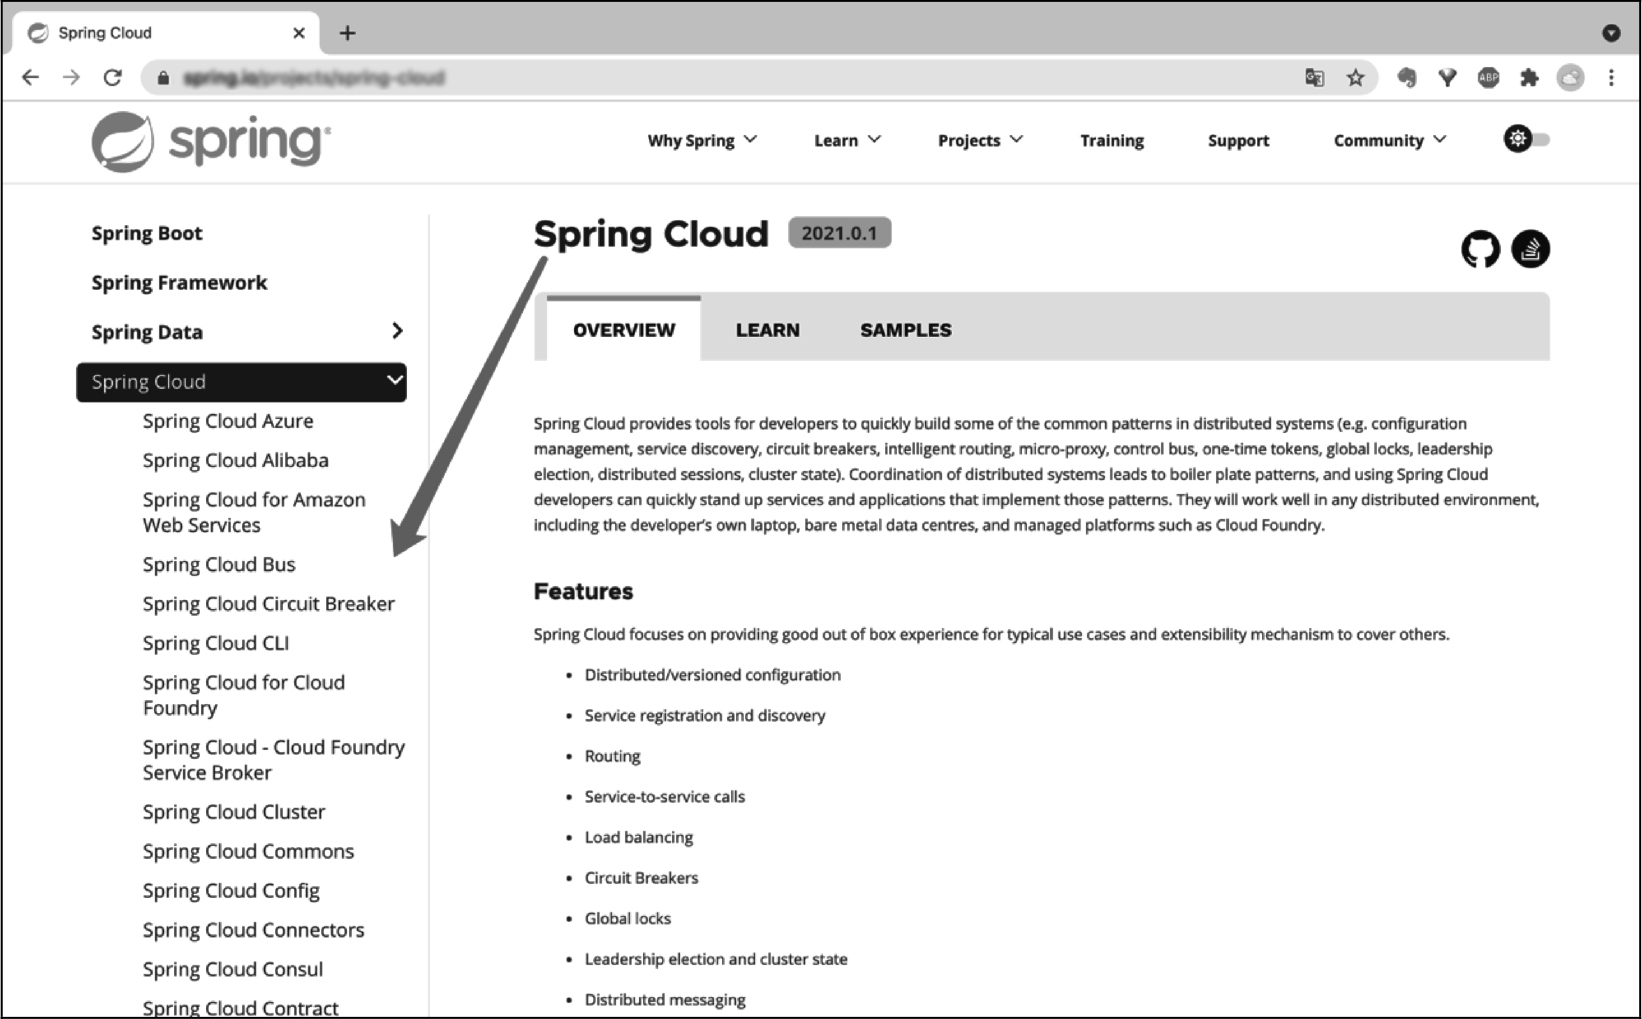Click the Spring logo to go home
This screenshot has width=1642, height=1019.
(x=211, y=141)
